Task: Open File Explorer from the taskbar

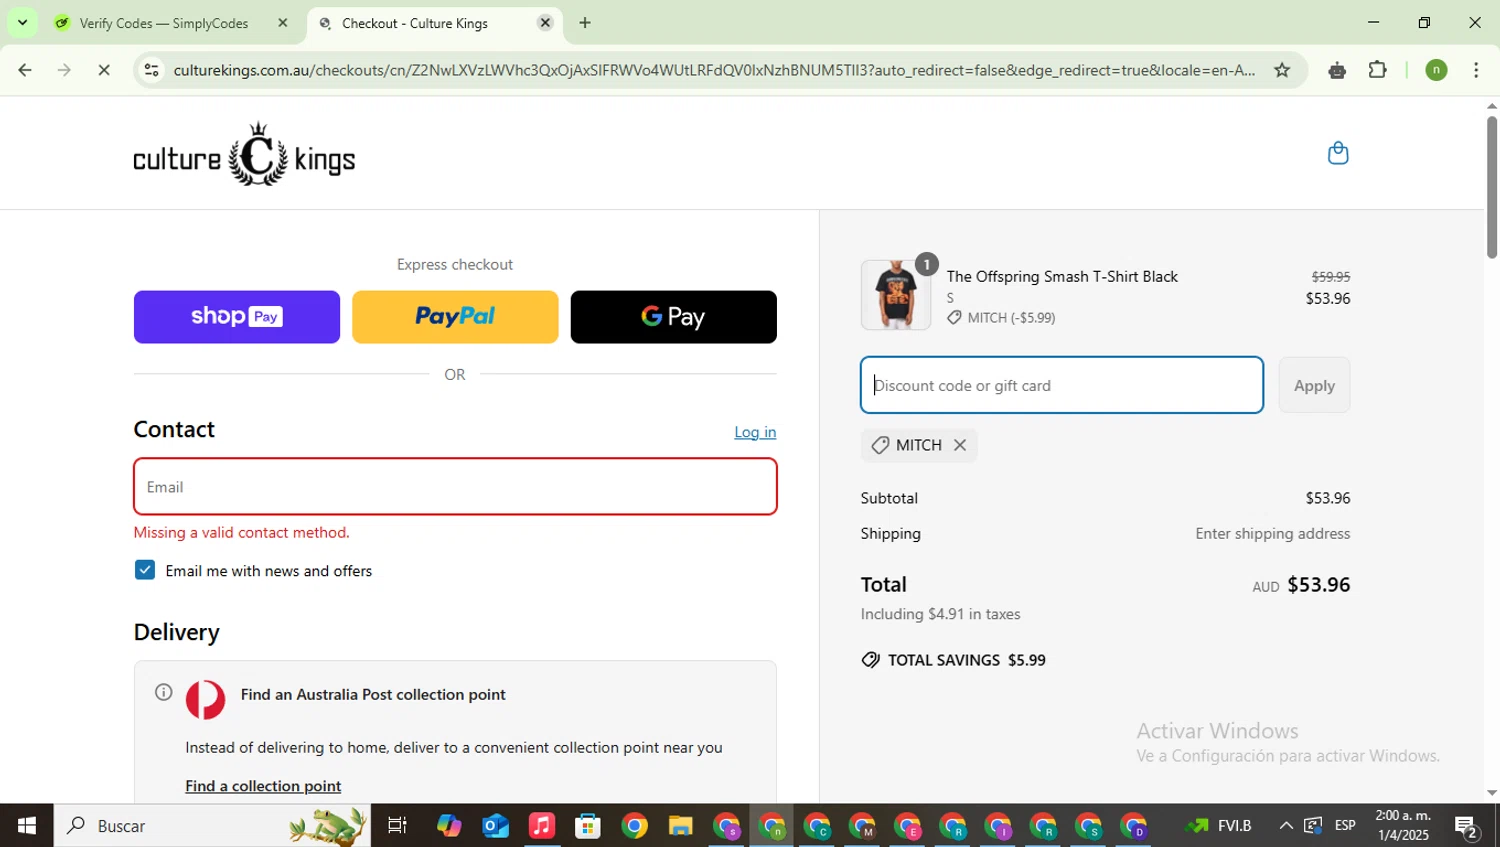Action: 681,826
